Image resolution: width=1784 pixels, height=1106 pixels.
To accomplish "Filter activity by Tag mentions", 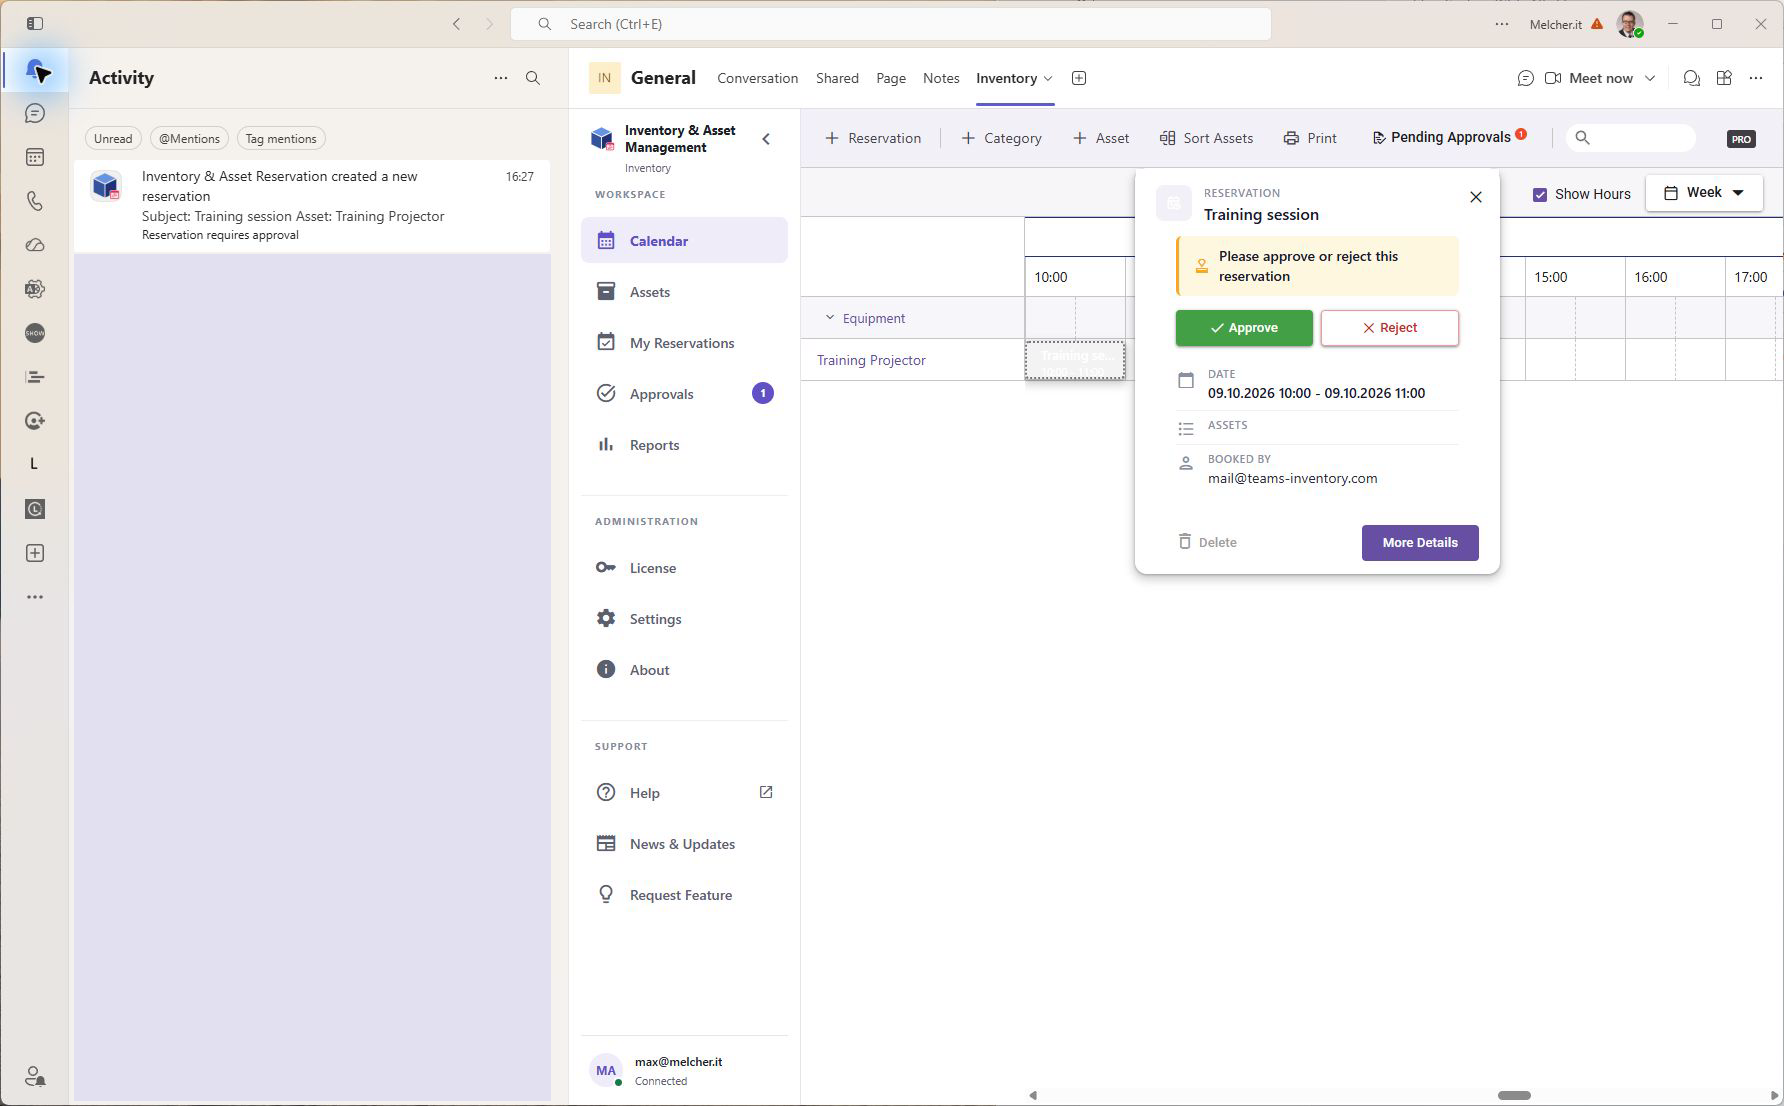I will (281, 139).
